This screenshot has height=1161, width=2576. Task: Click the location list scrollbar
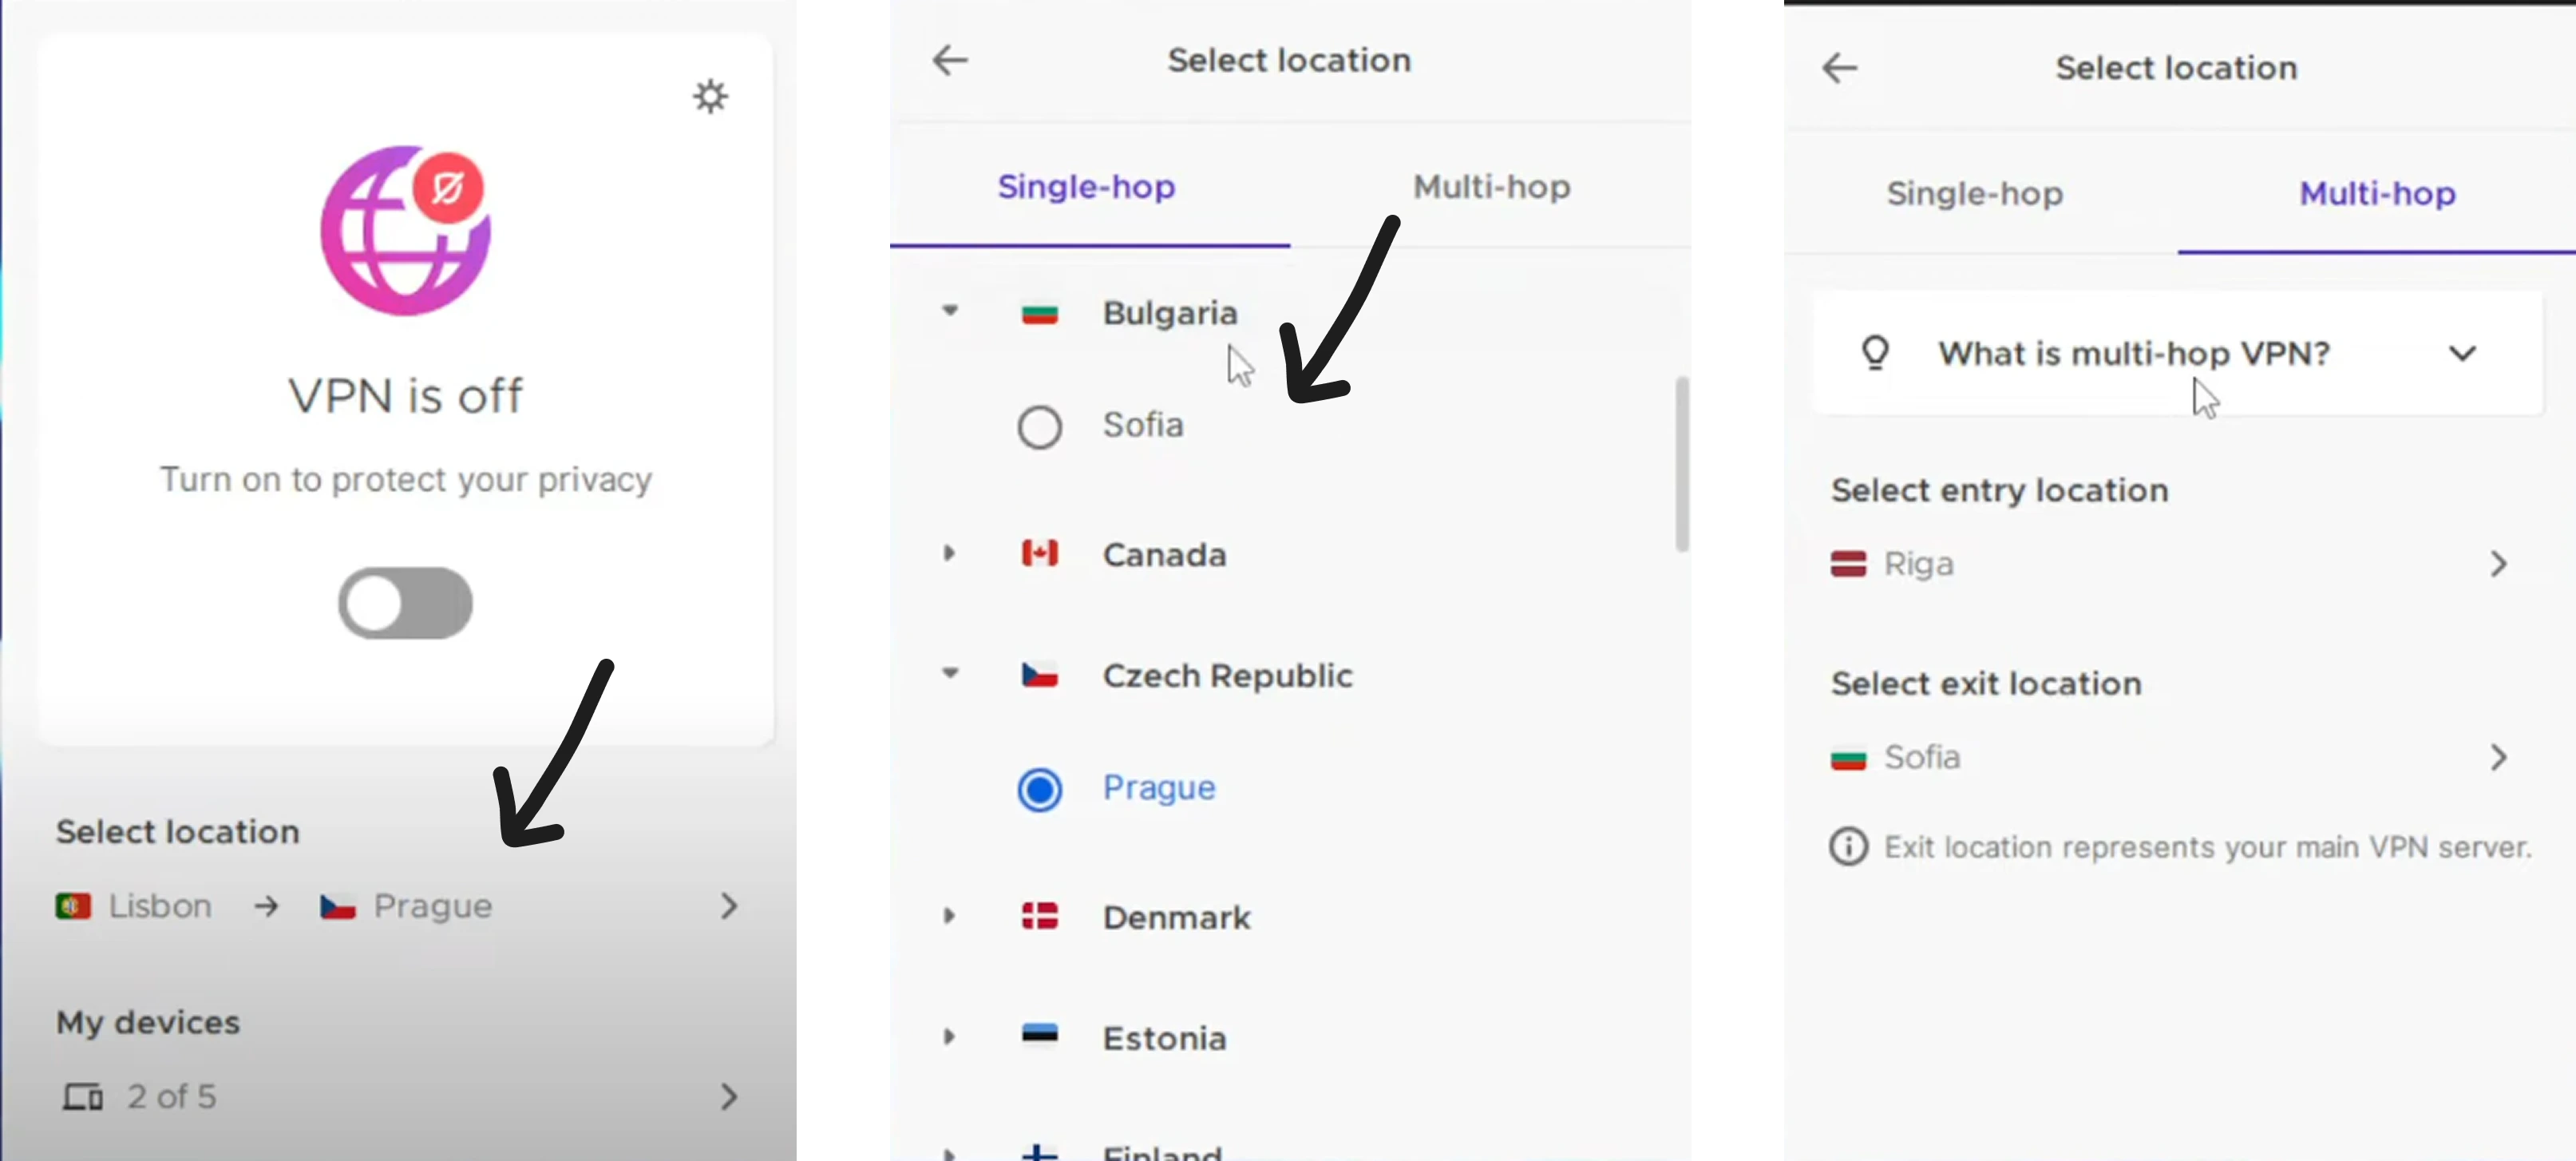[1681, 463]
